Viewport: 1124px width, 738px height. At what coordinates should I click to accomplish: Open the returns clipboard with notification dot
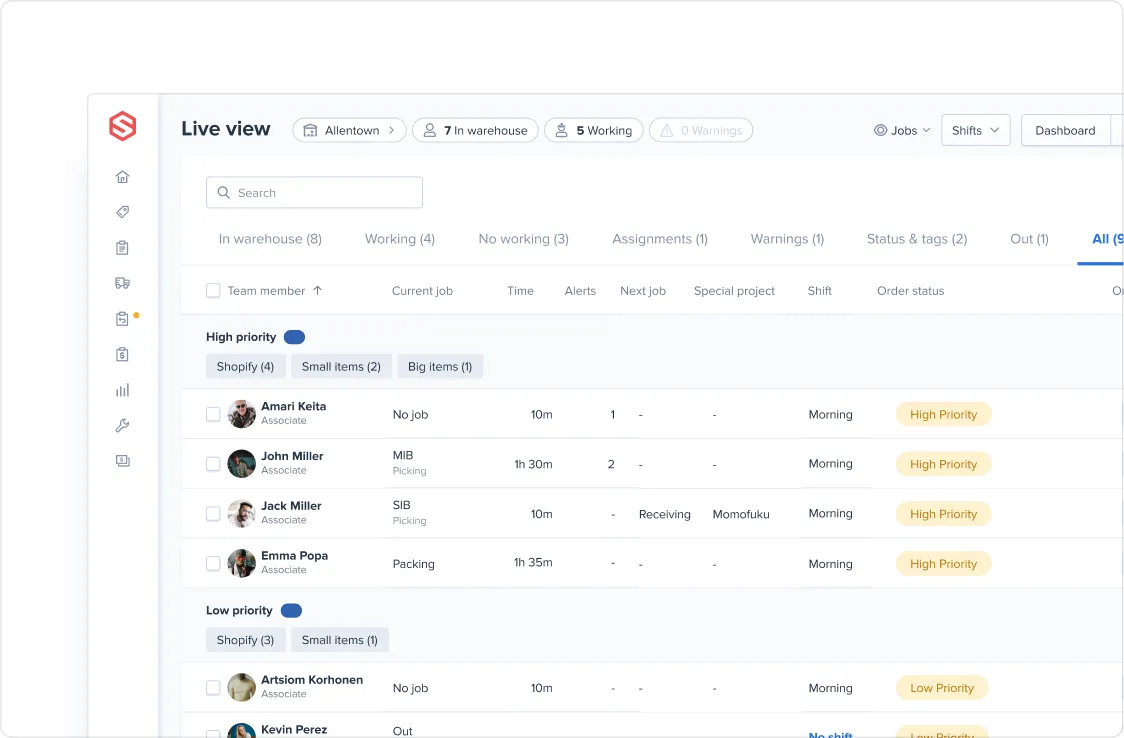tap(122, 318)
